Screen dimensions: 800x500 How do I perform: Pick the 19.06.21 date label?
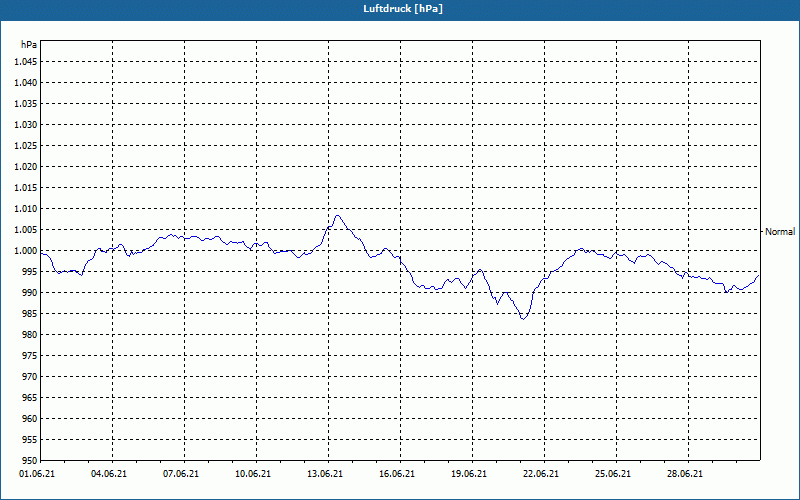point(468,474)
